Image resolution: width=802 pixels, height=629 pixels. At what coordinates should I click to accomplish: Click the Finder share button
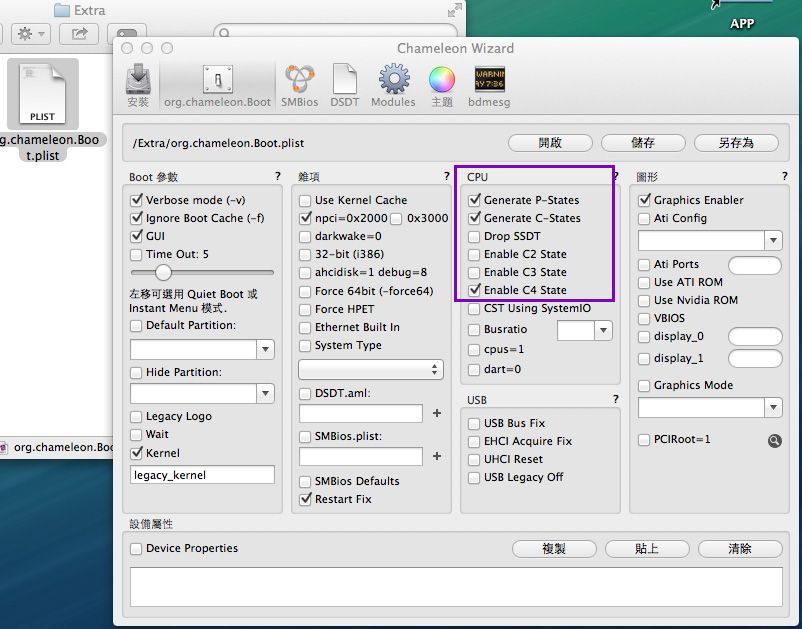click(79, 34)
